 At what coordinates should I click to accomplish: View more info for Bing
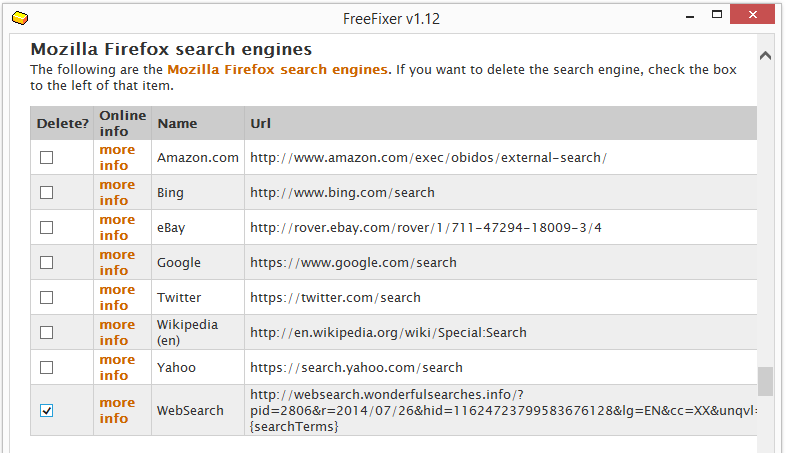click(117, 192)
